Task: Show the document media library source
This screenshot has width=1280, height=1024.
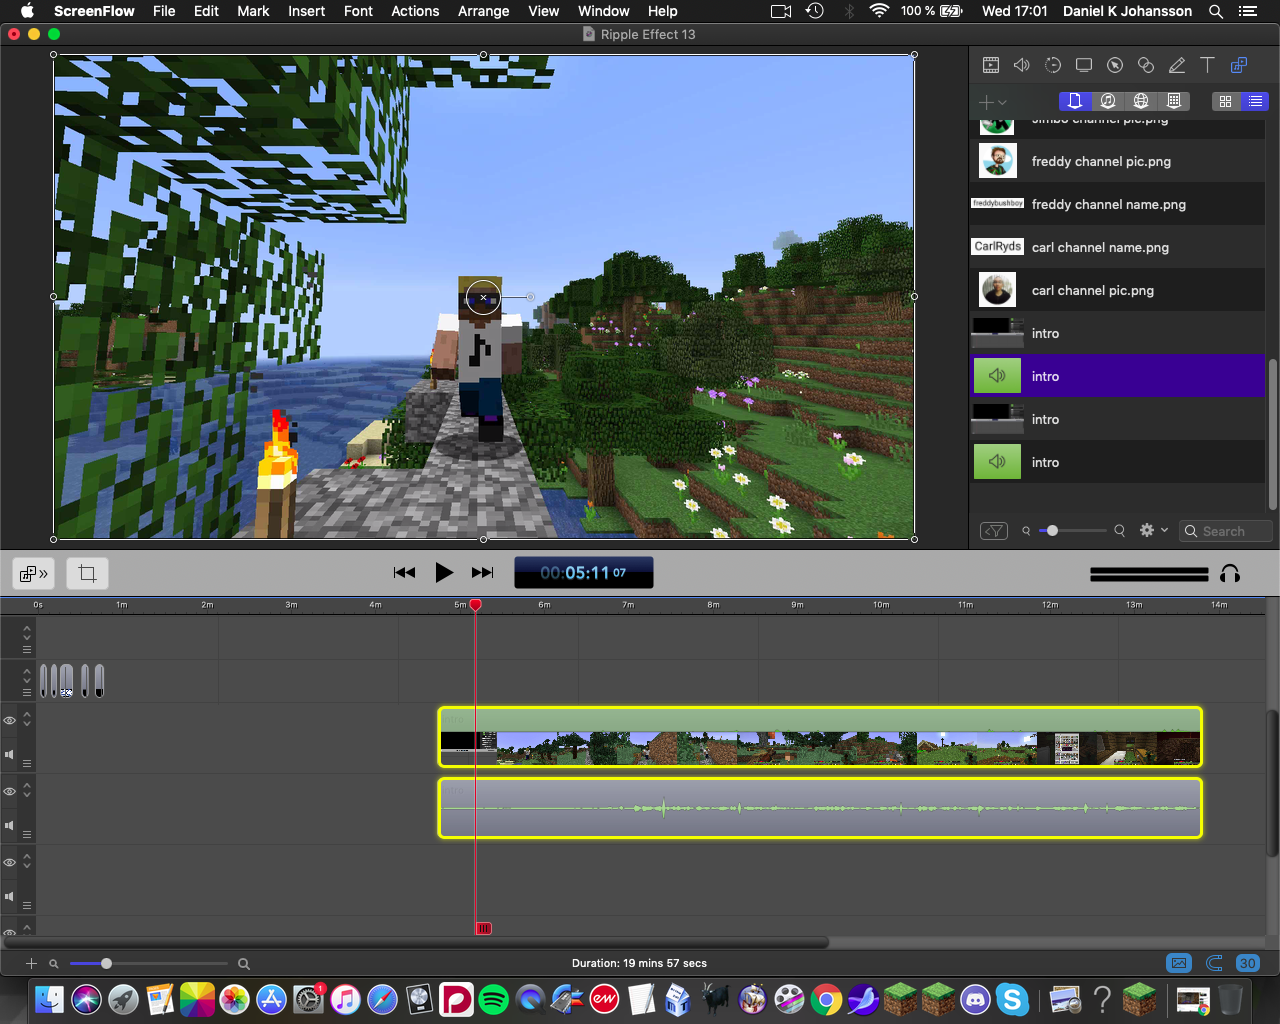Action: pos(1075,101)
